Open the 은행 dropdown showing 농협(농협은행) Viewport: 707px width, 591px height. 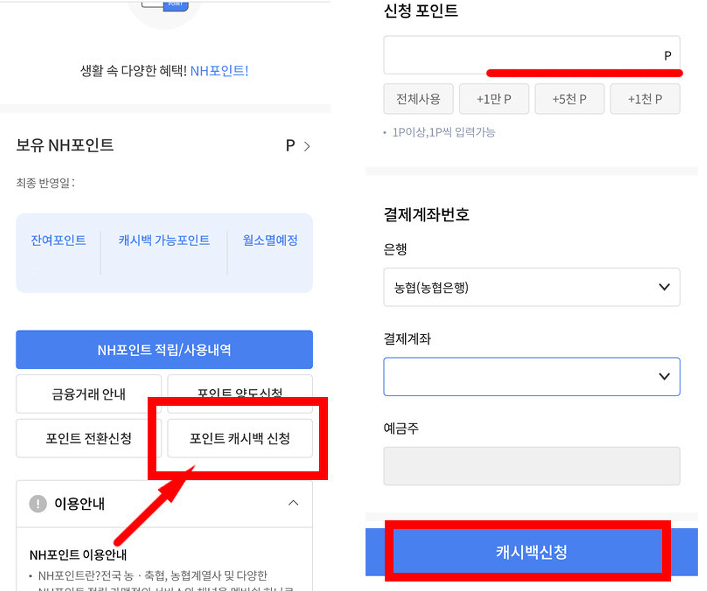coord(532,287)
